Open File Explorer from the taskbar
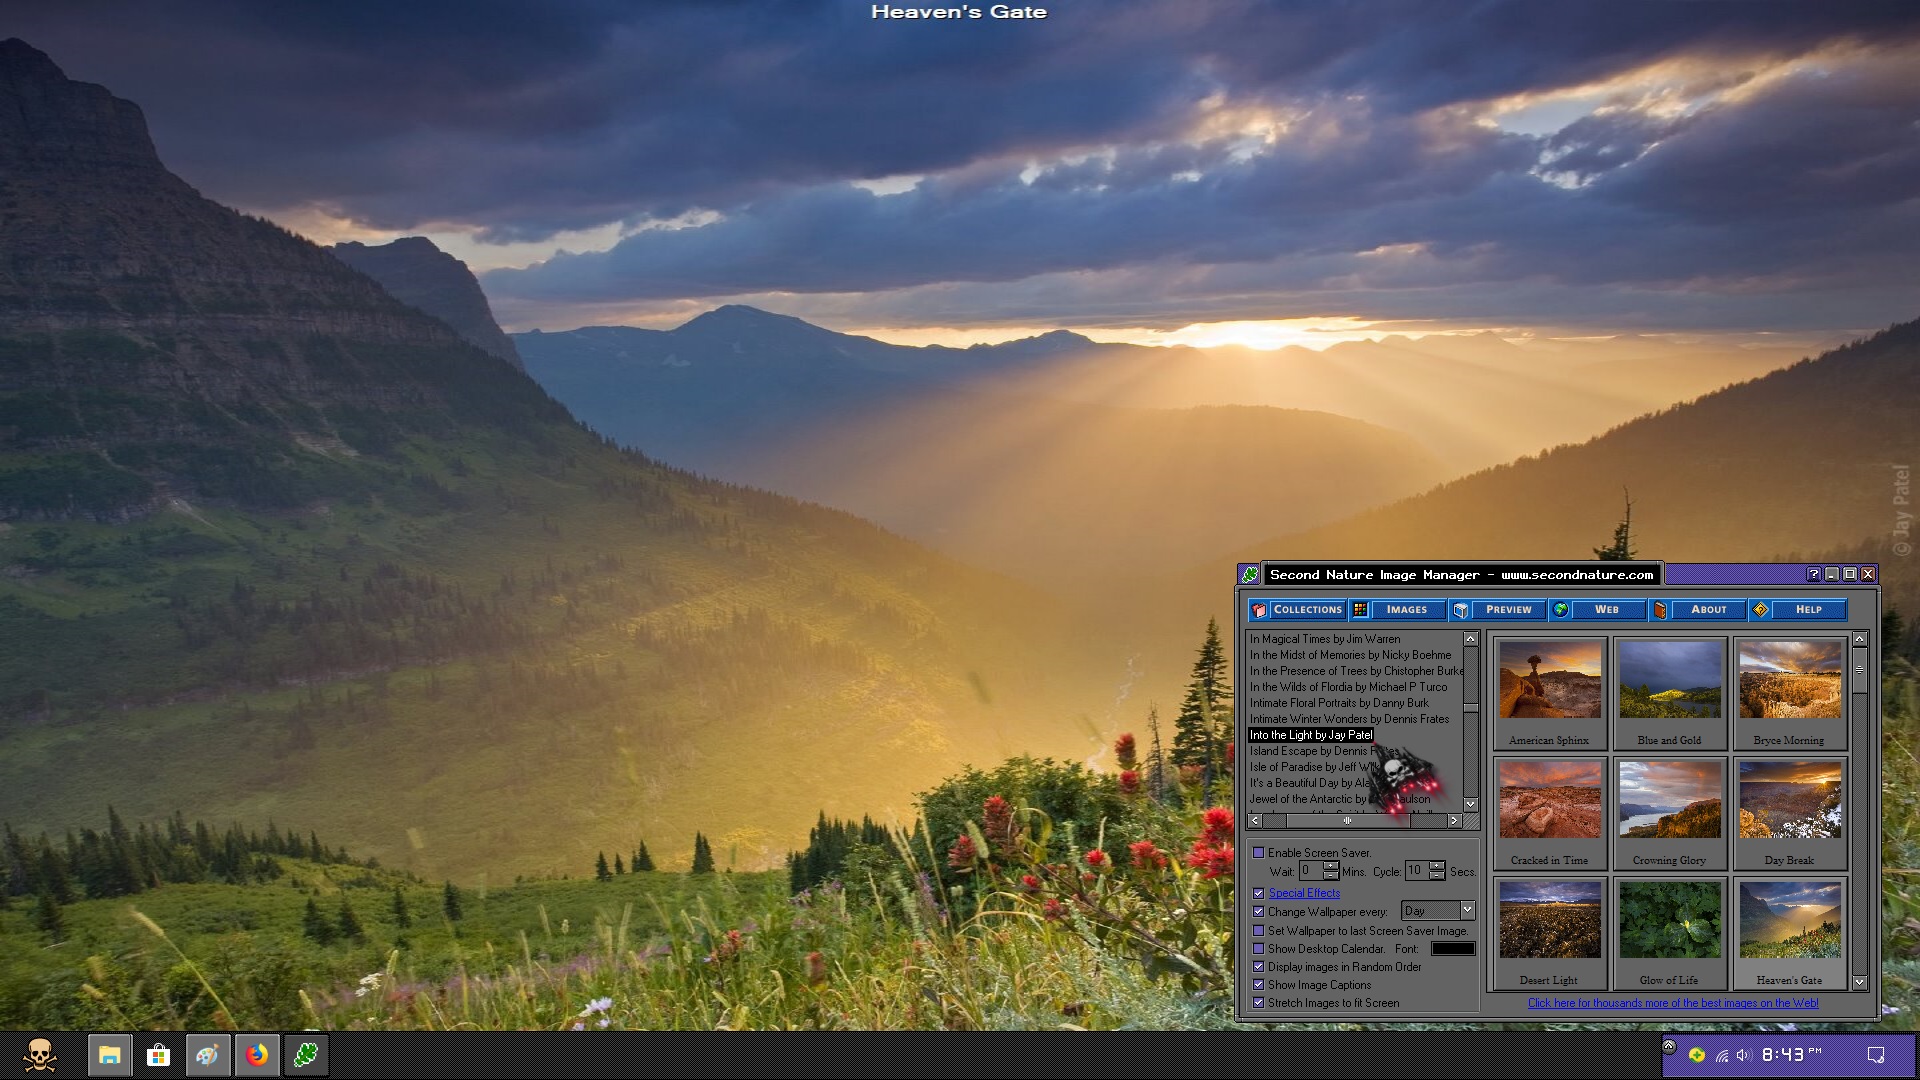The height and width of the screenshot is (1080, 1920). tap(110, 1055)
